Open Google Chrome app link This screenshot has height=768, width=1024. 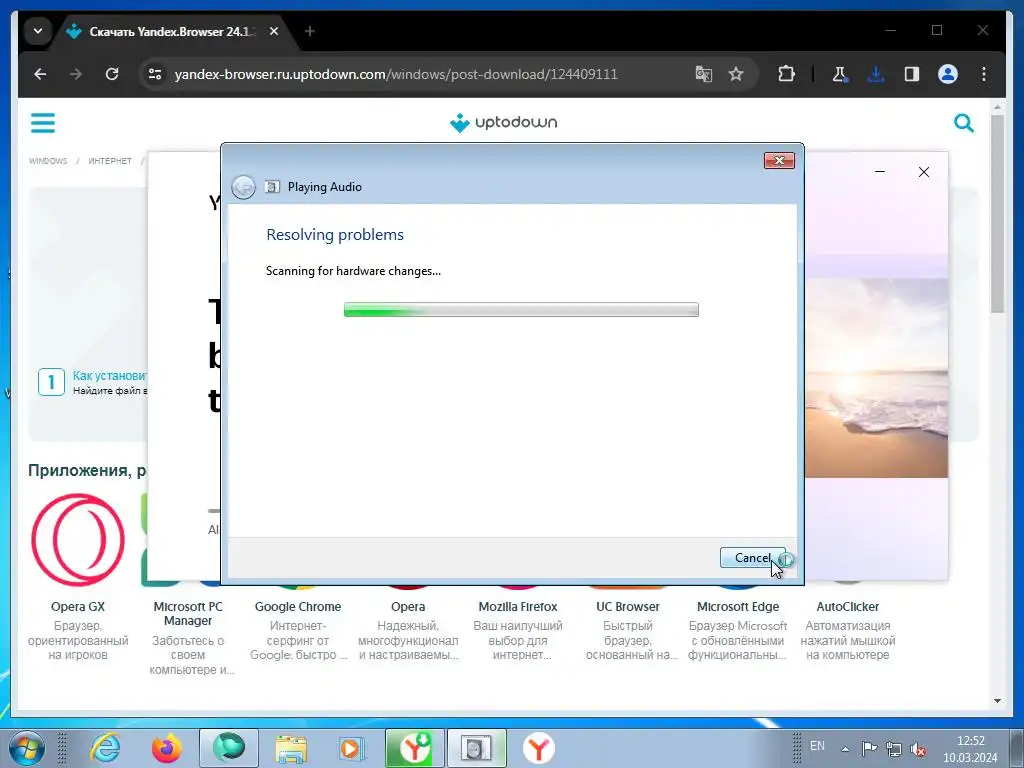click(298, 607)
